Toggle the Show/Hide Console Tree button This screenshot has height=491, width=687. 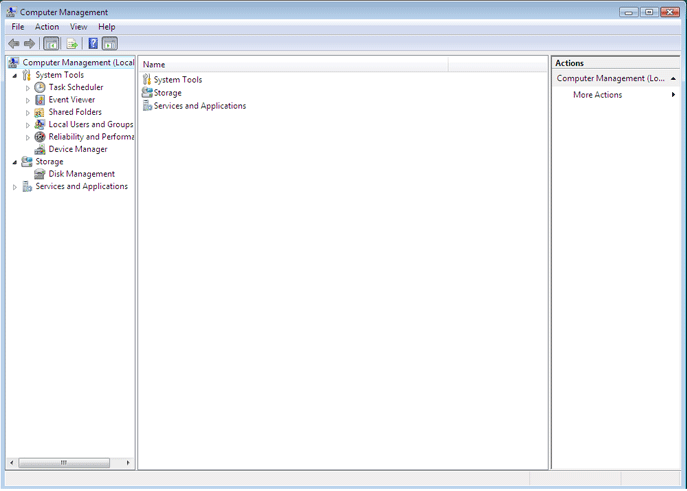coord(51,43)
